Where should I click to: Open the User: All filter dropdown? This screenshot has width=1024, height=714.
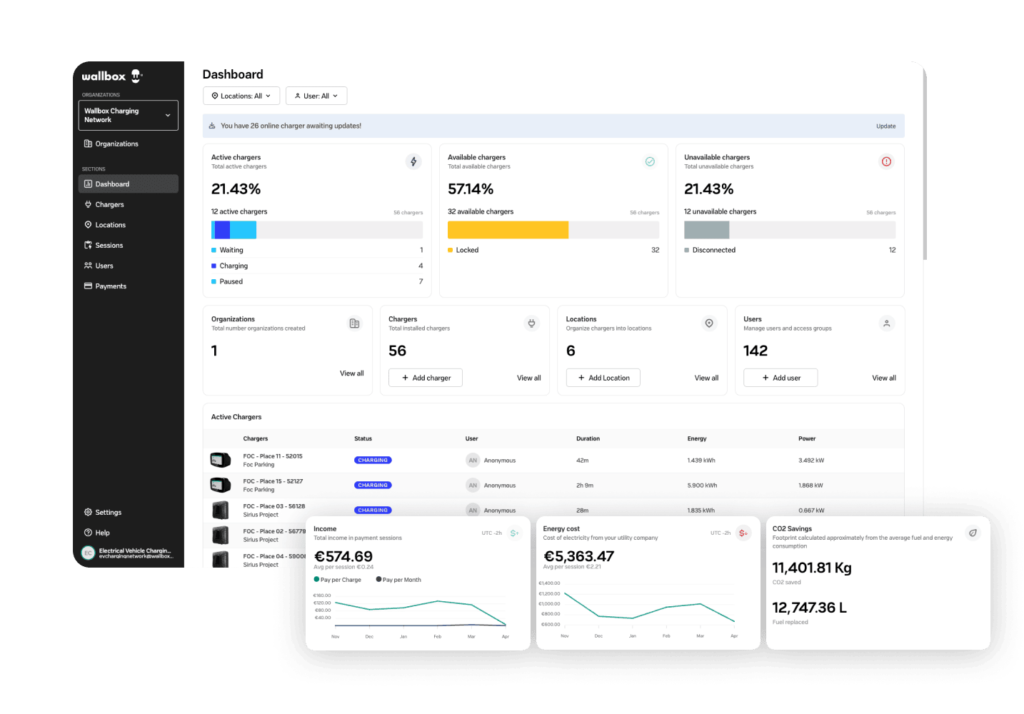(316, 96)
